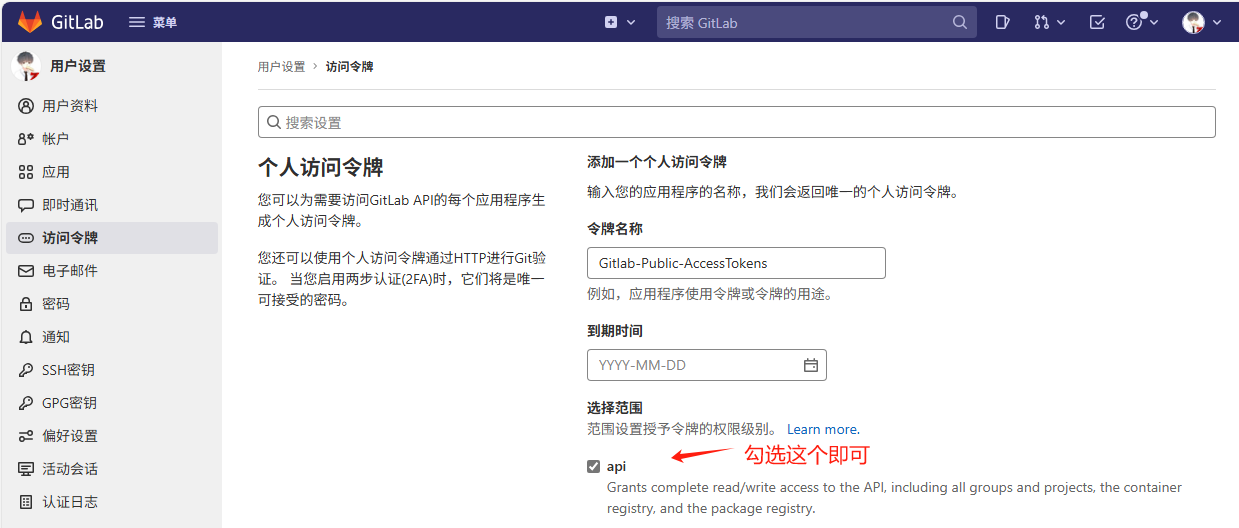Click the 令牌名称 input field
Screen dimensions: 1239x528
(736, 263)
